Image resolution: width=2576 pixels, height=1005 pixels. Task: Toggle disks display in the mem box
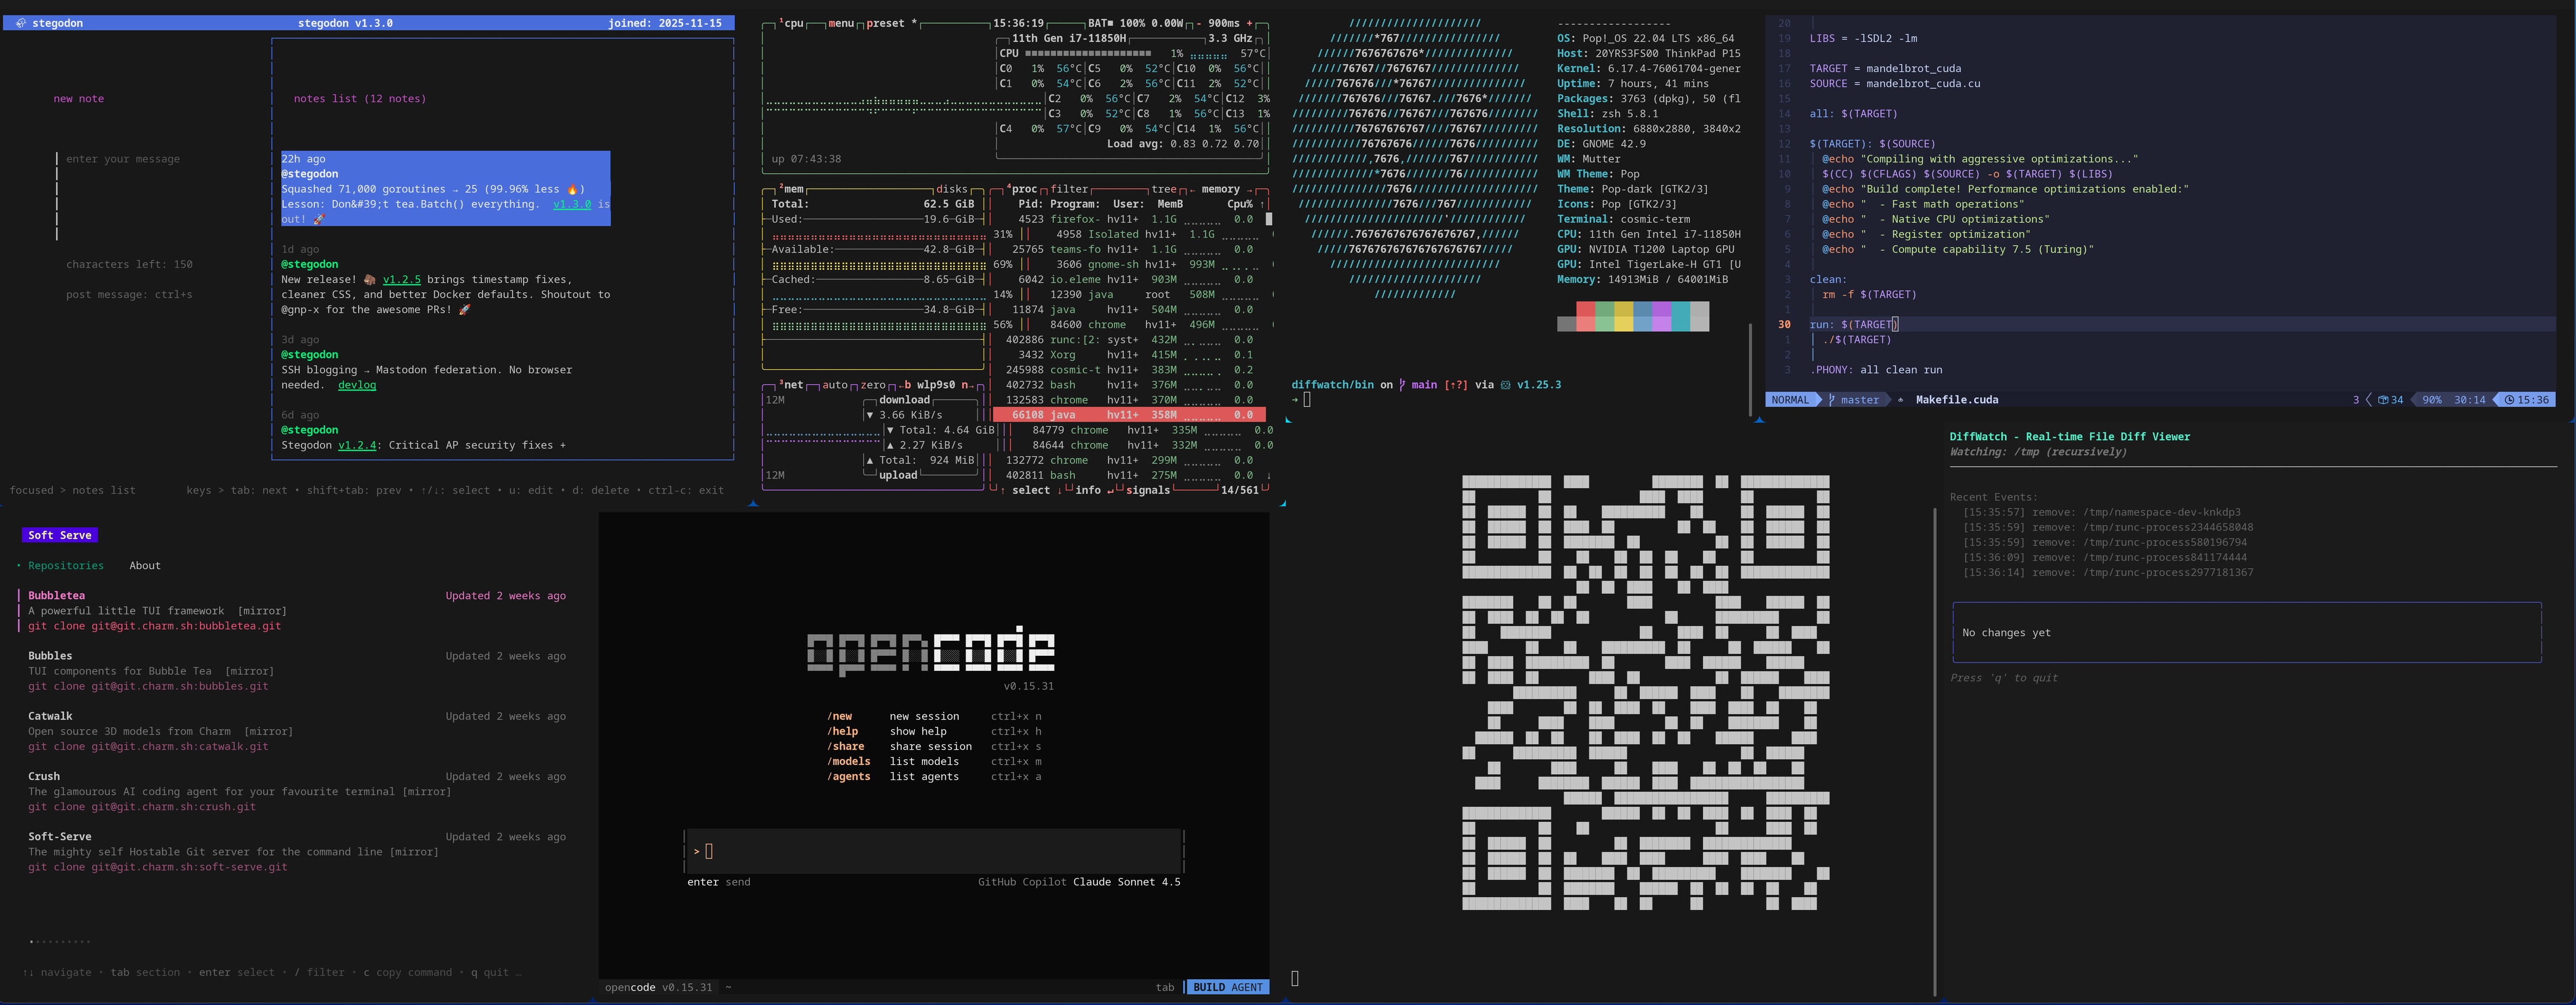click(x=951, y=189)
